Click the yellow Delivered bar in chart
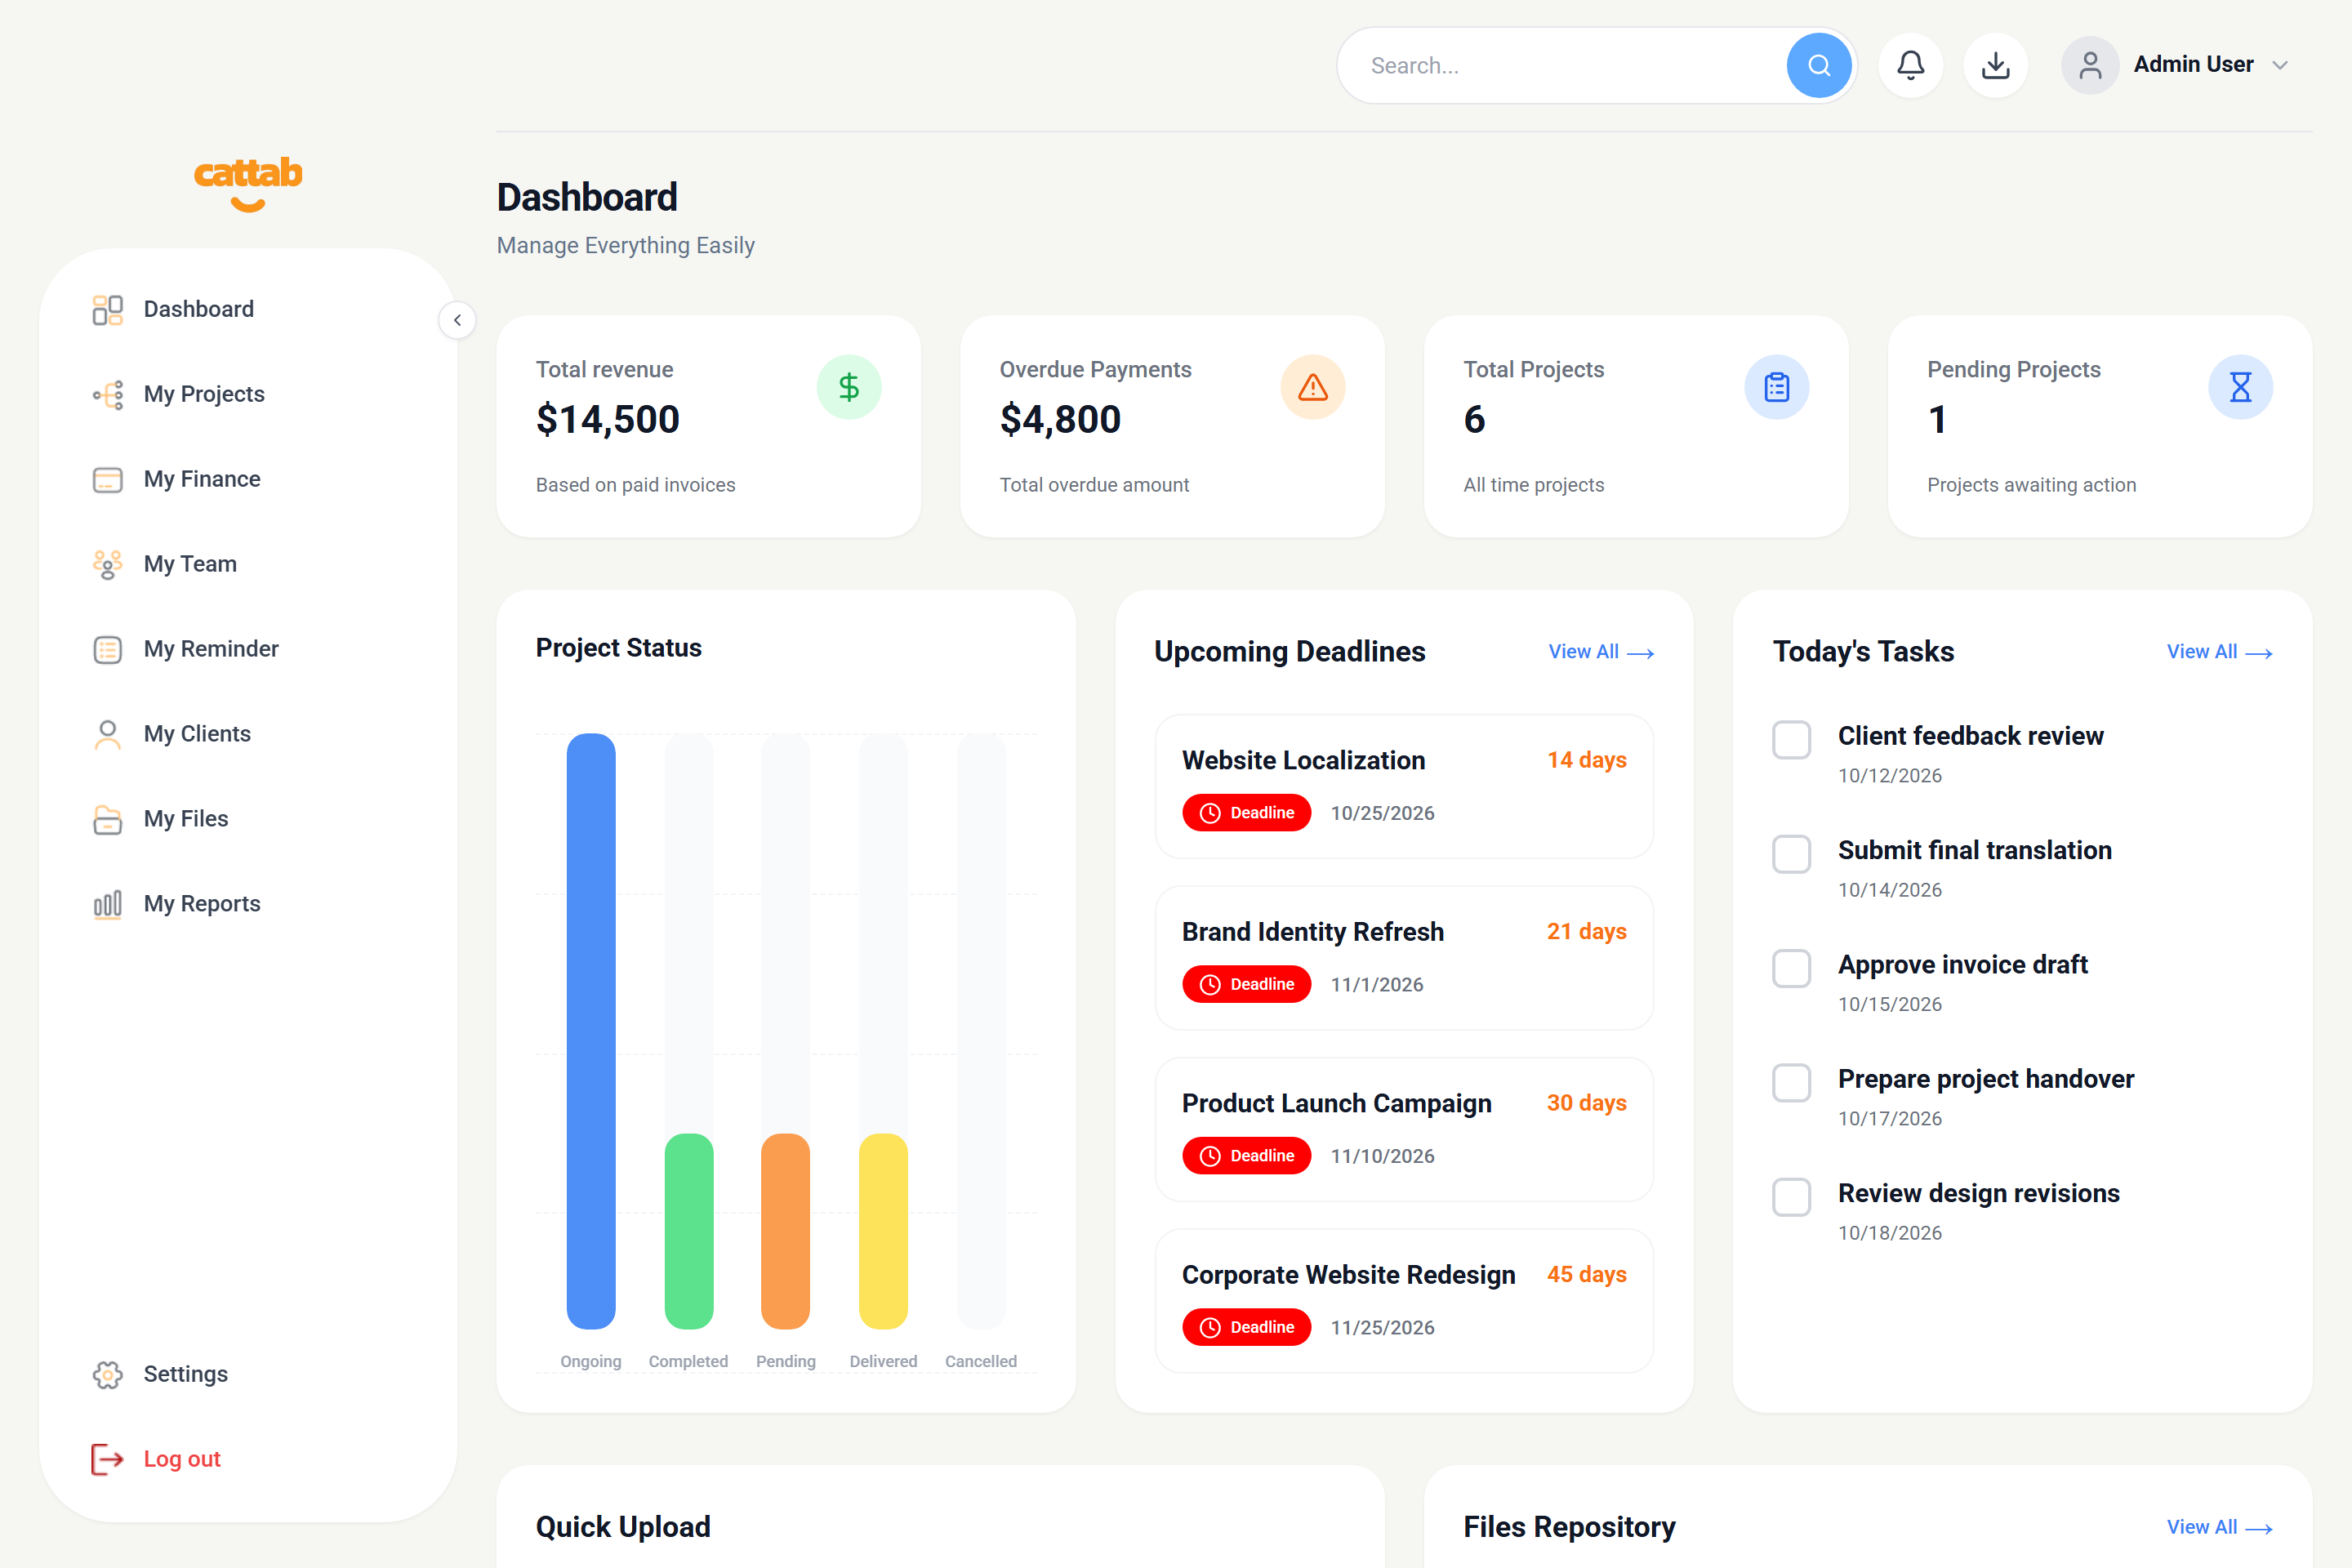This screenshot has width=2352, height=1568. [883, 1231]
